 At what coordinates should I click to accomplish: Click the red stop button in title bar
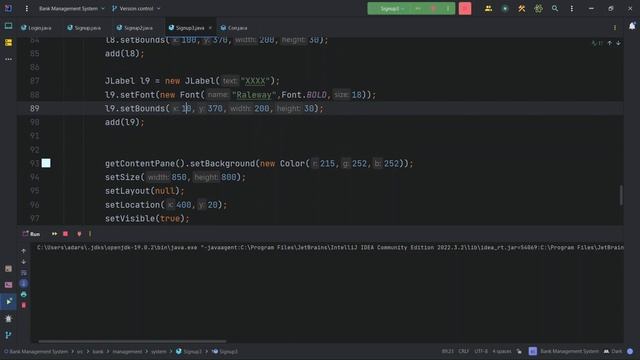click(464, 9)
